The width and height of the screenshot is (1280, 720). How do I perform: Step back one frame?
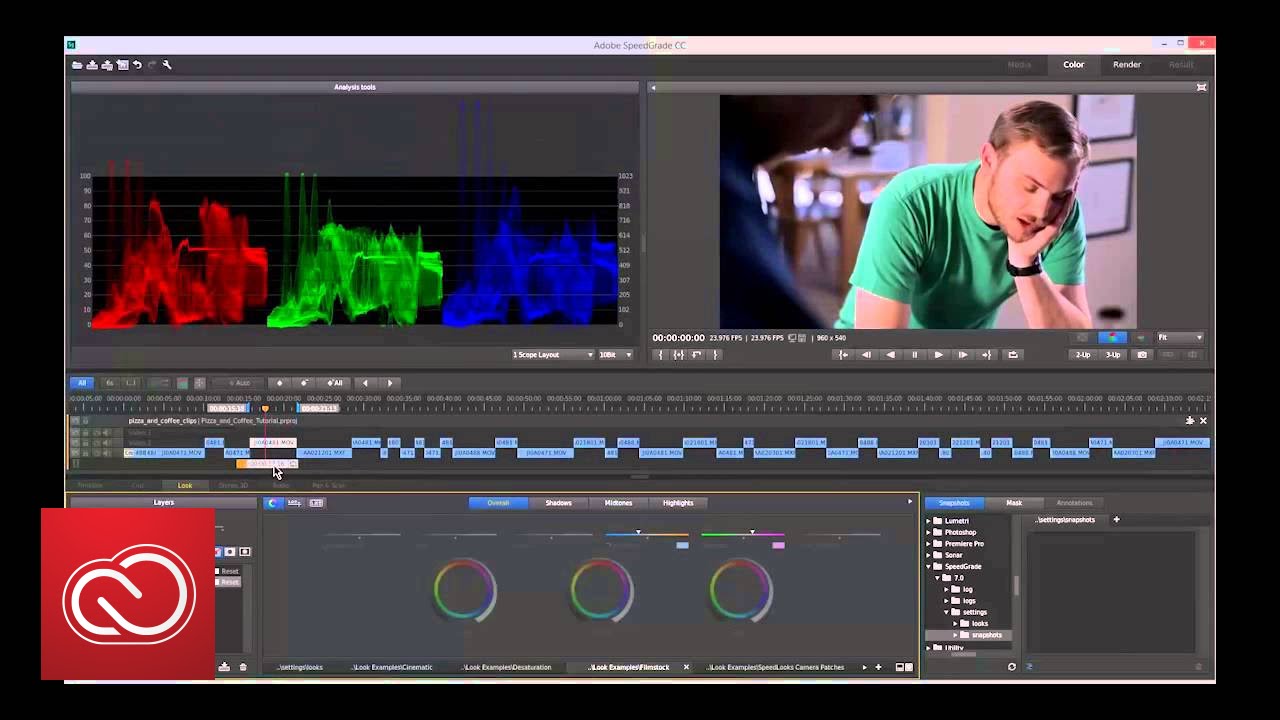[866, 355]
